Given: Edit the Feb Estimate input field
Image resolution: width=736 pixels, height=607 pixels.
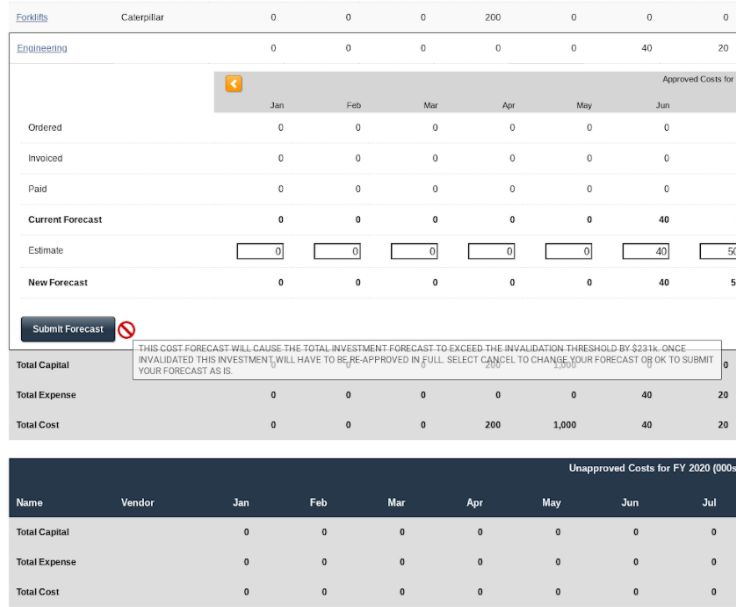Looking at the screenshot, I should click(x=337, y=251).
